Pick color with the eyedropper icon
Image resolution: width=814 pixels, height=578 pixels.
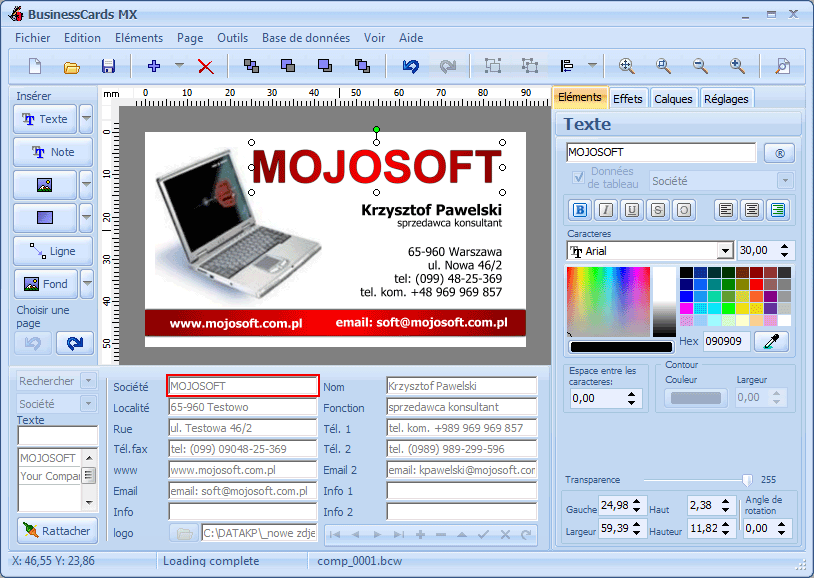(771, 341)
